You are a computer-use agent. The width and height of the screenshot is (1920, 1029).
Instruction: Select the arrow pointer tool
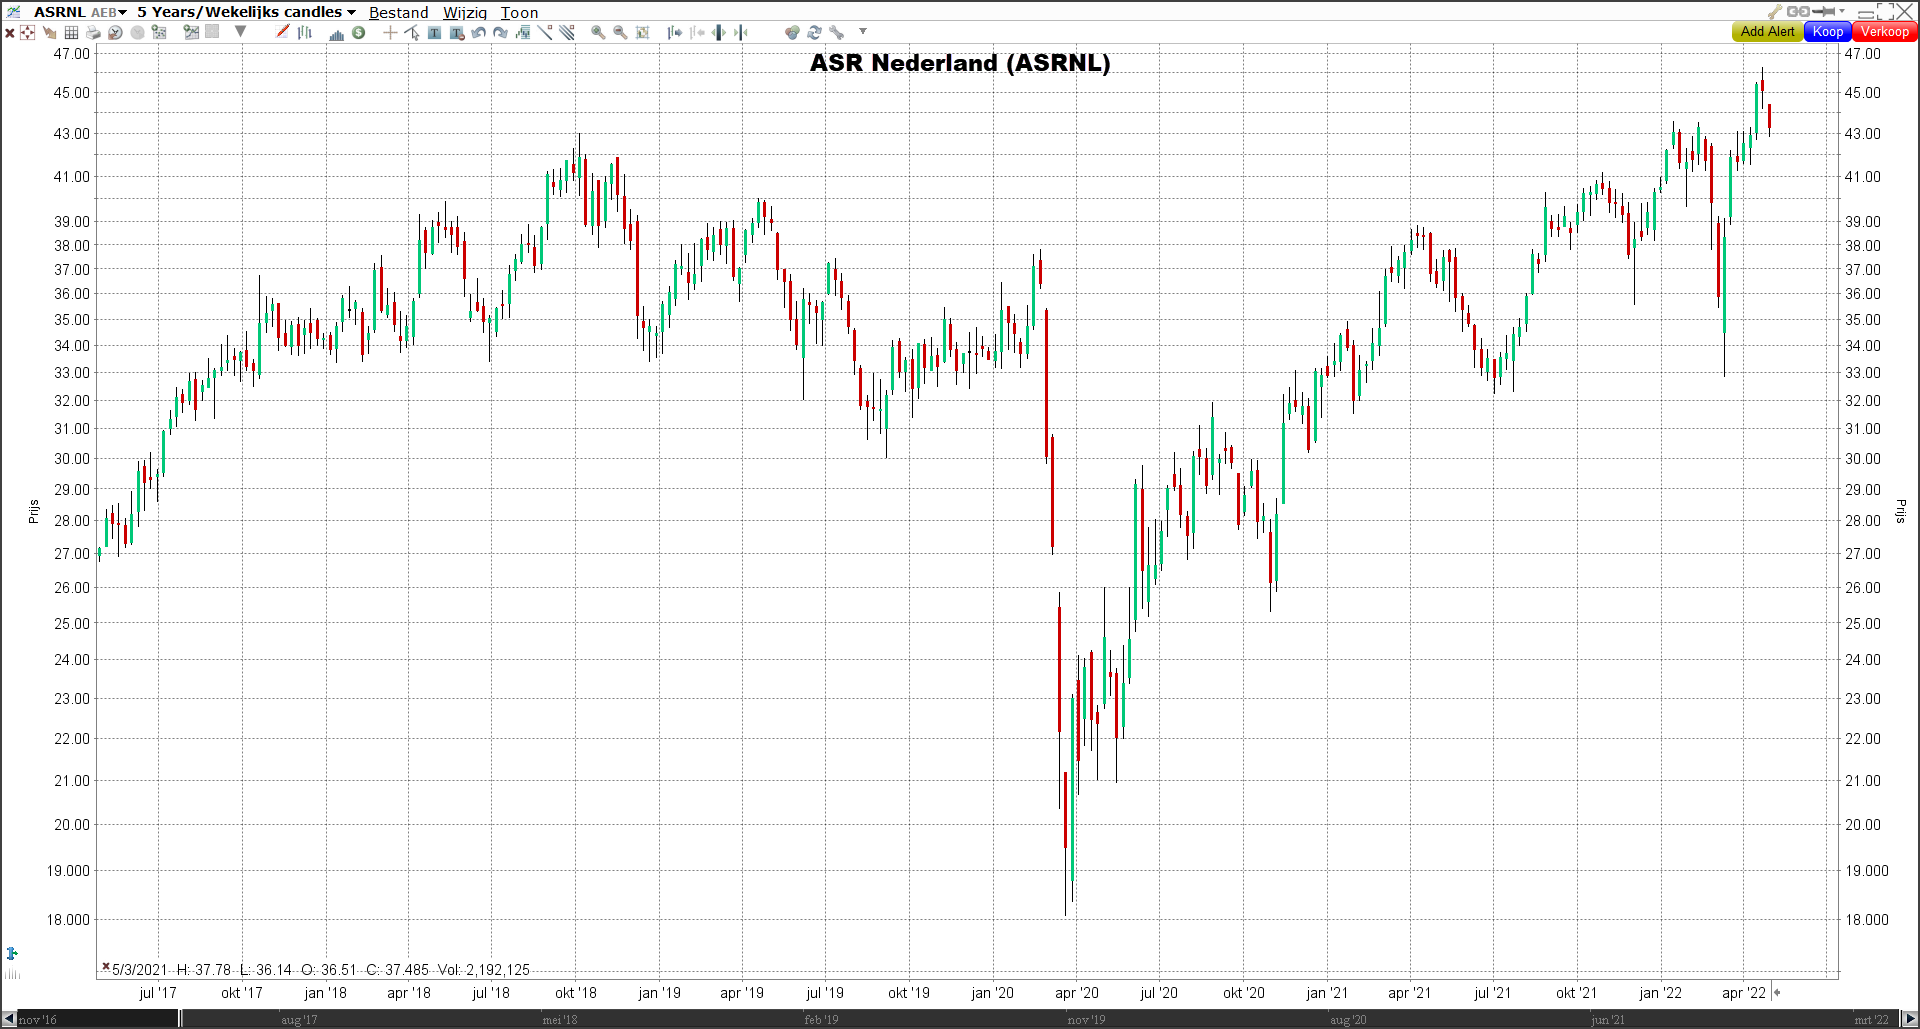point(412,32)
